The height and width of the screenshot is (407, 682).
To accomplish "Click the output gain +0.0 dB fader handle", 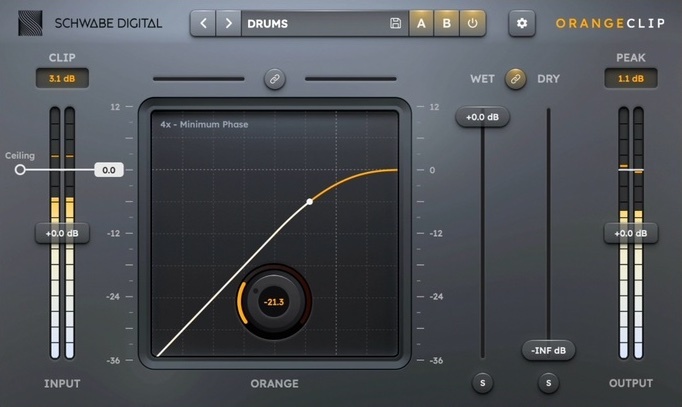I will (631, 234).
